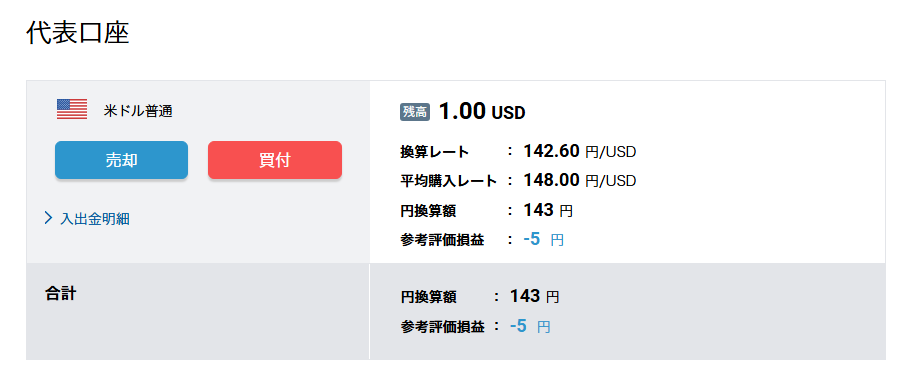
Task: Click the 代表口座 page heading
Action: 78,33
